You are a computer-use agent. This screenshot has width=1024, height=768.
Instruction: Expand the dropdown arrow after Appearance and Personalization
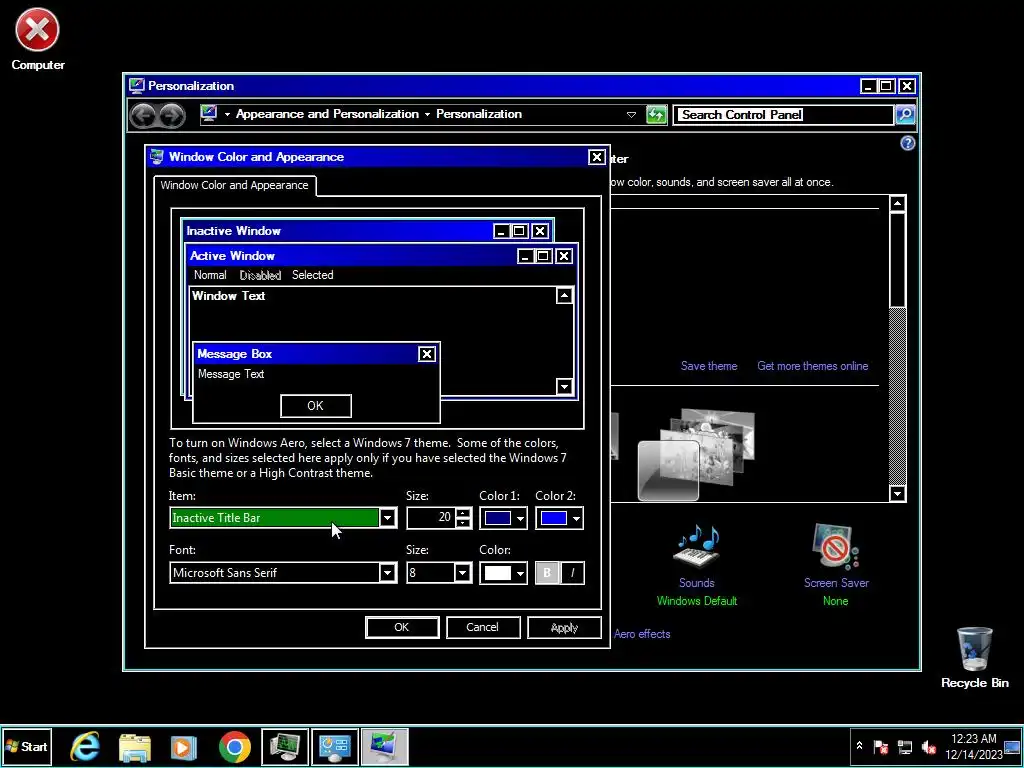(427, 115)
